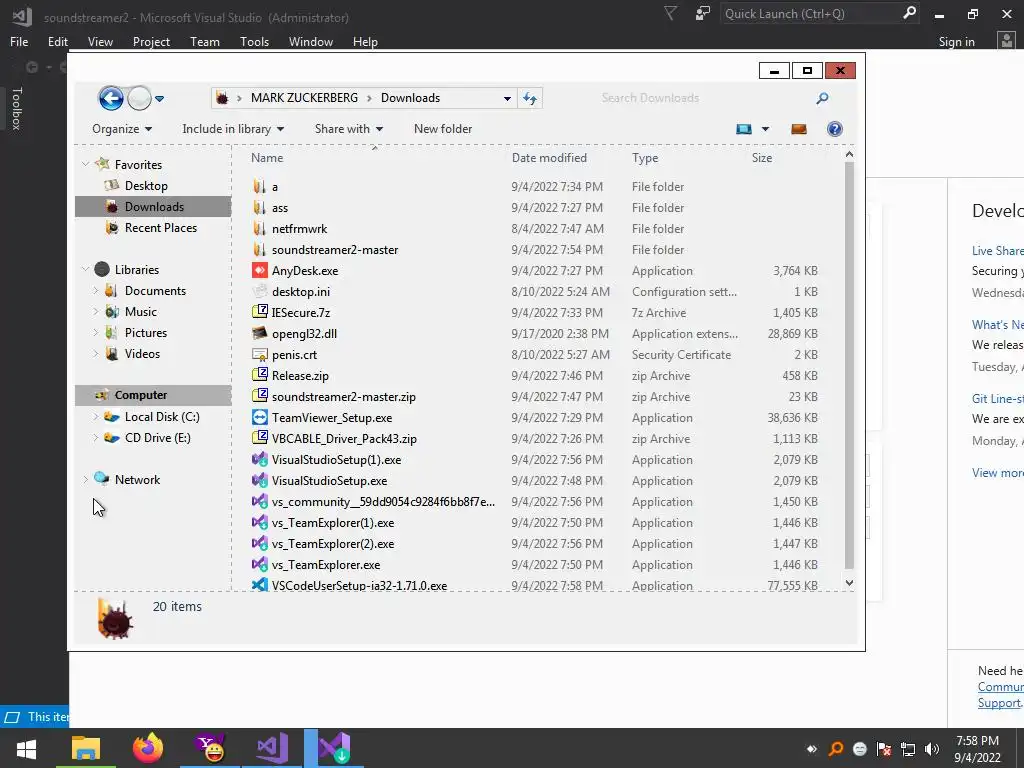This screenshot has width=1024, height=768.
Task: Click the VSCodeUserSetup-ia32-1.71.0.exe icon
Action: tap(260, 585)
